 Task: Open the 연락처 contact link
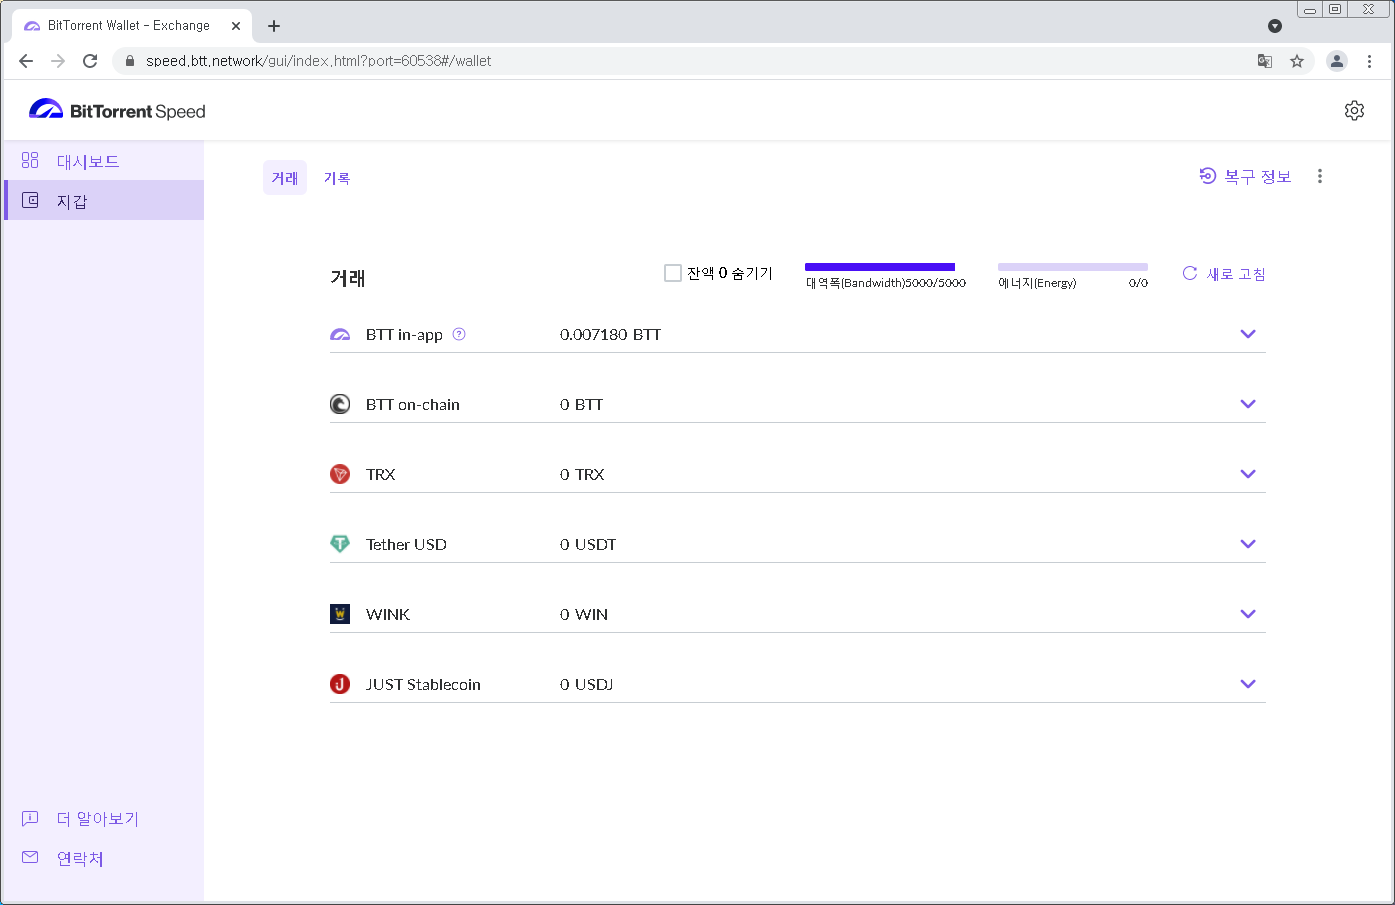click(x=80, y=859)
